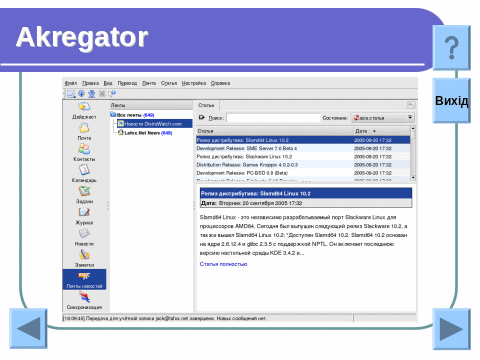This screenshot has width=480, height=360.
Task: Click the first toolbar icon (new feed)
Action: [71, 94]
